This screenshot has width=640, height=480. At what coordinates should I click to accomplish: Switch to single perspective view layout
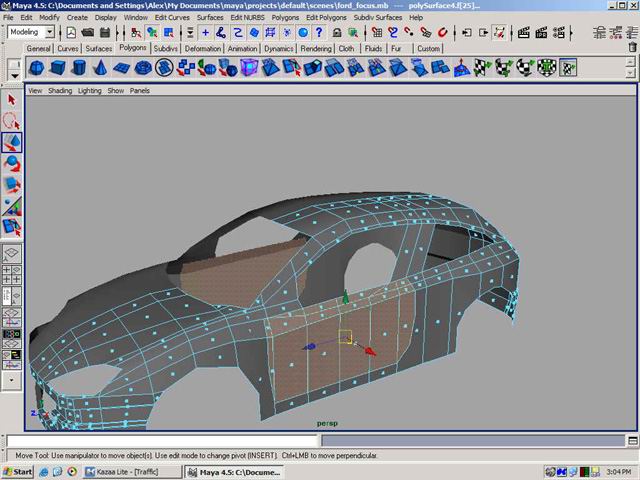(12, 254)
